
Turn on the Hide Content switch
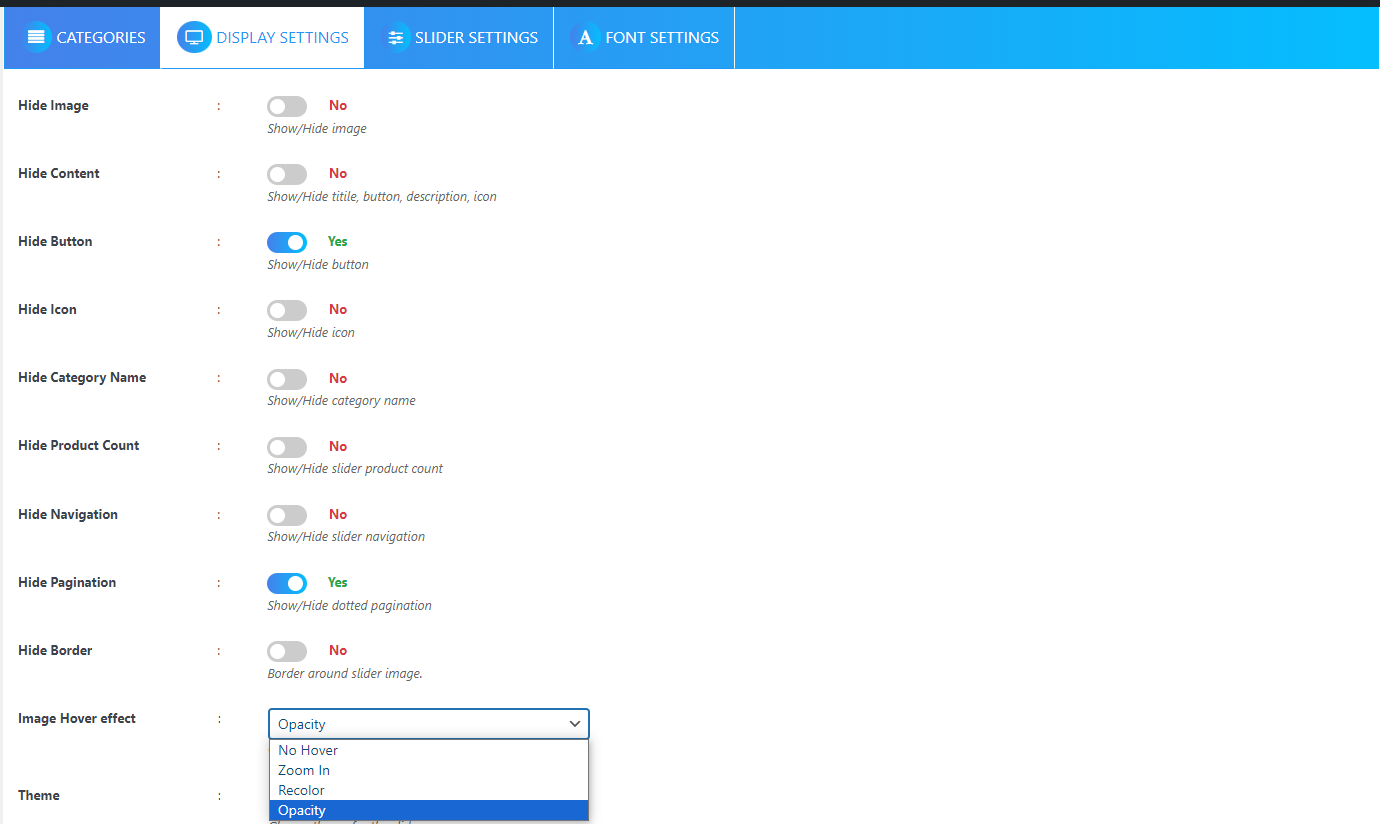287,174
